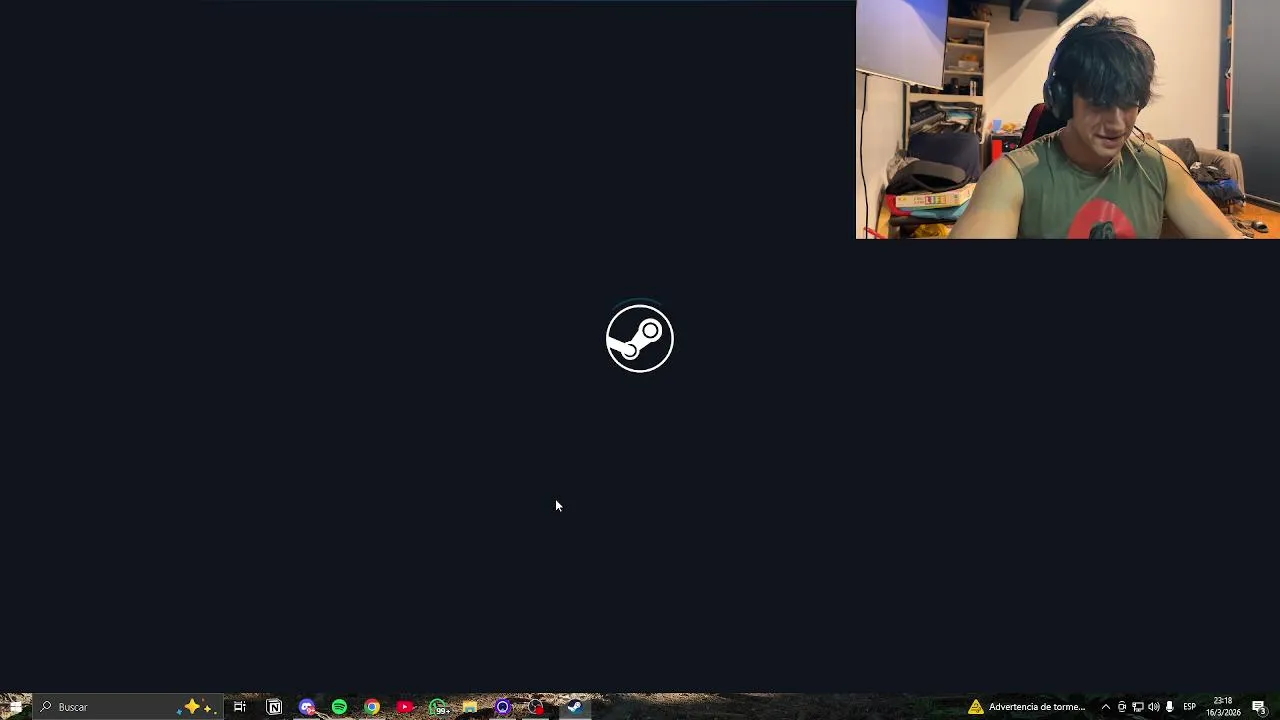Launch Spotify from the taskbar

[339, 707]
